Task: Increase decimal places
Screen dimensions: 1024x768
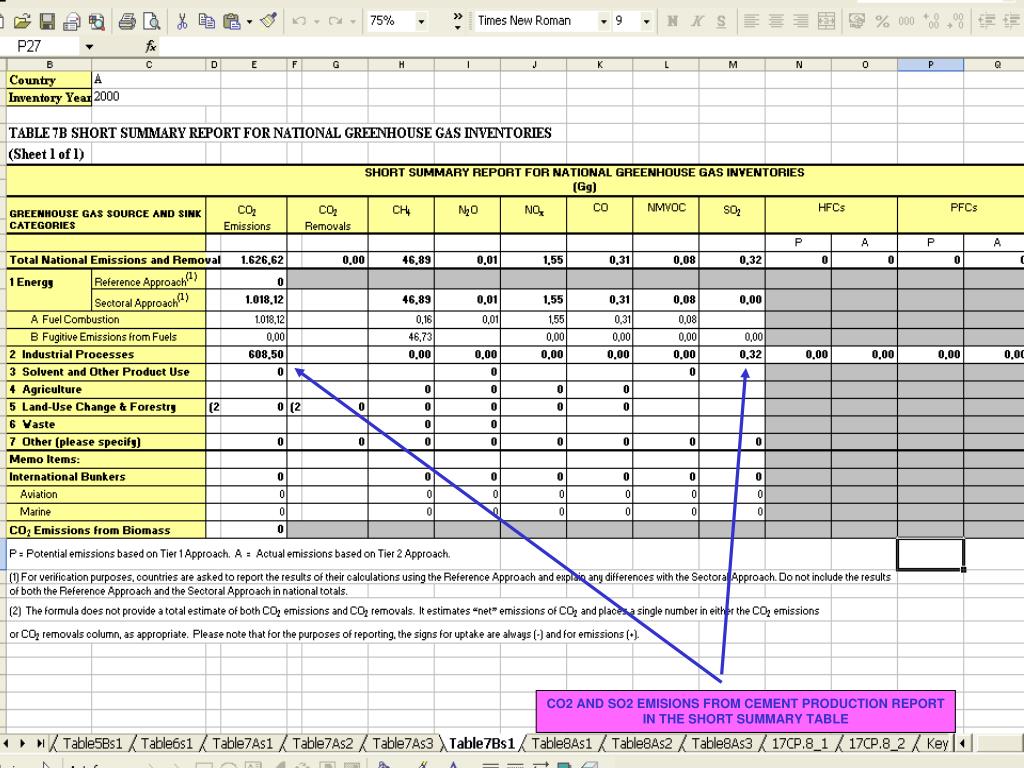Action: tap(932, 22)
